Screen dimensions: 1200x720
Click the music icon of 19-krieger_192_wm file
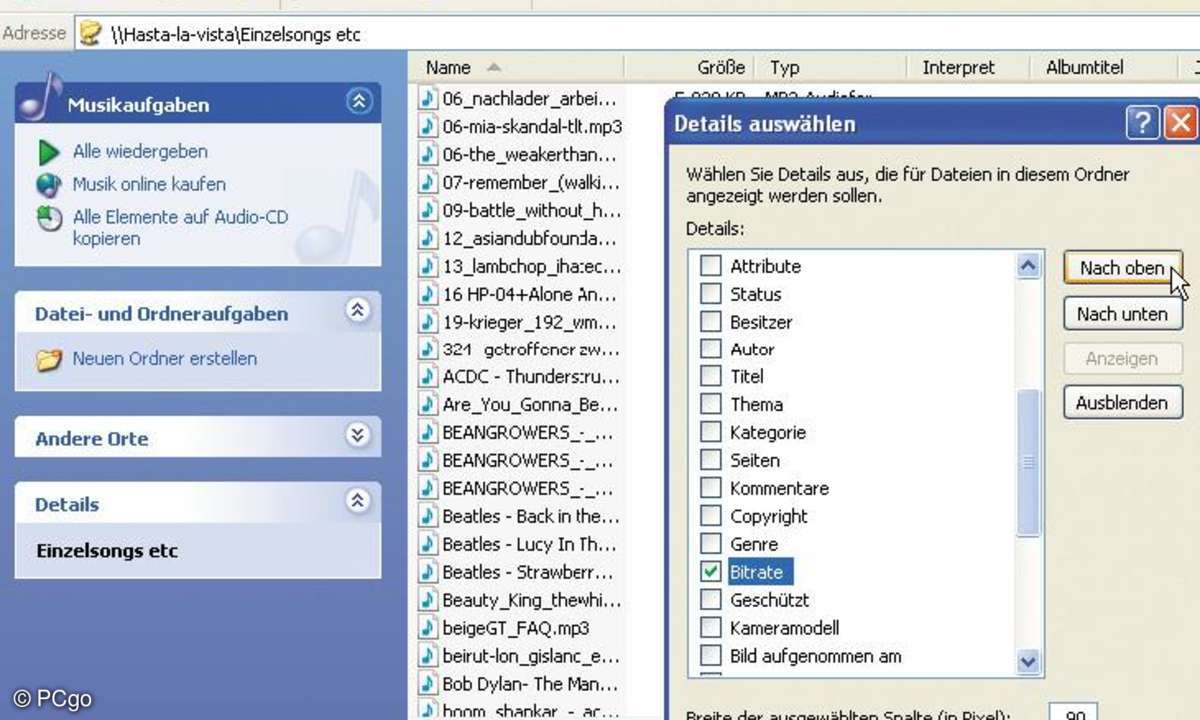tap(428, 322)
